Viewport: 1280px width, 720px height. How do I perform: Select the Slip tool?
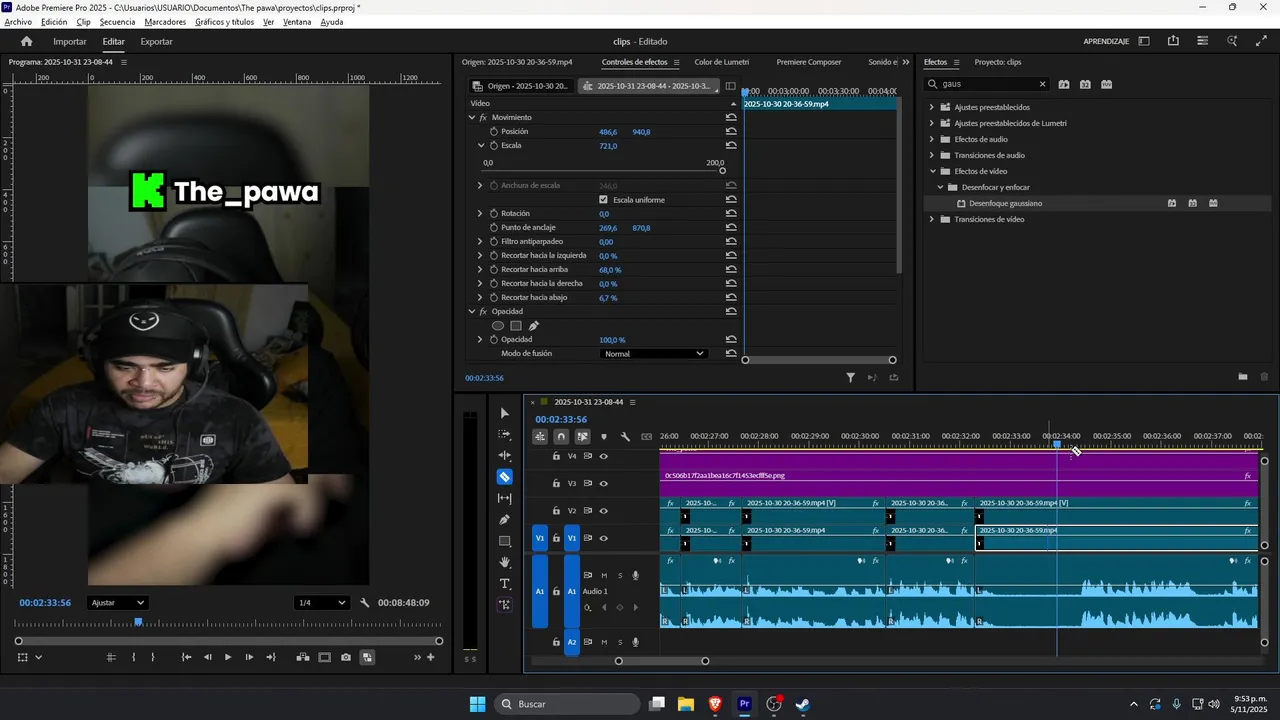click(x=504, y=498)
